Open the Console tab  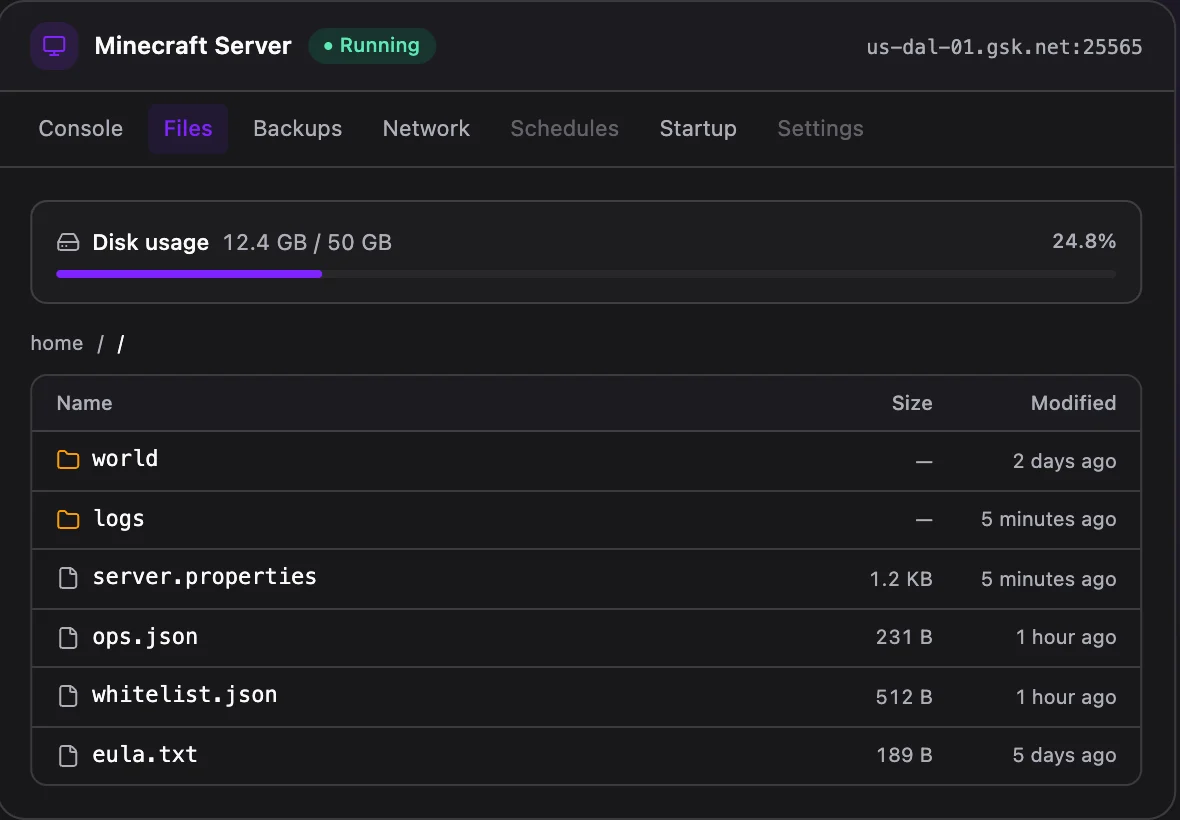click(x=81, y=129)
